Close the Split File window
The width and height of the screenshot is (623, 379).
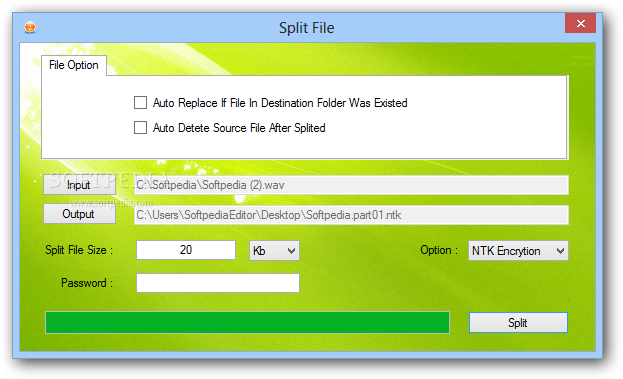coord(580,23)
